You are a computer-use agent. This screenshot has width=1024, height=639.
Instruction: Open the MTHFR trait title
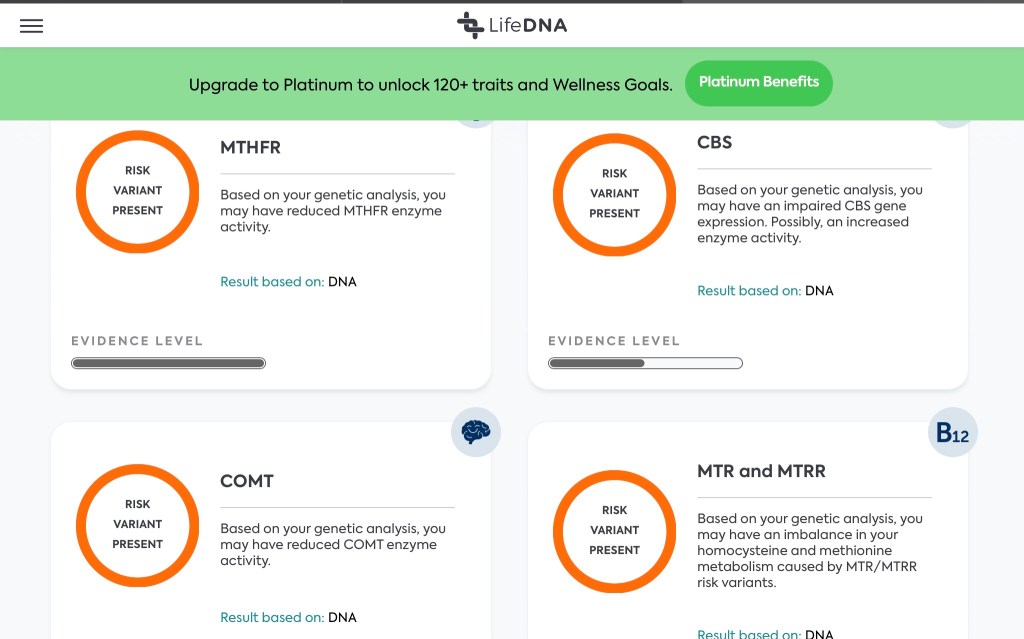click(250, 148)
